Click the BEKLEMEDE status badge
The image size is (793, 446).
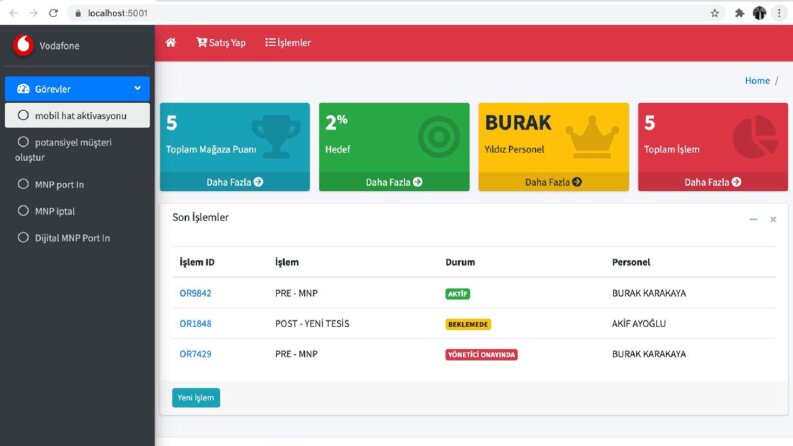tap(468, 324)
